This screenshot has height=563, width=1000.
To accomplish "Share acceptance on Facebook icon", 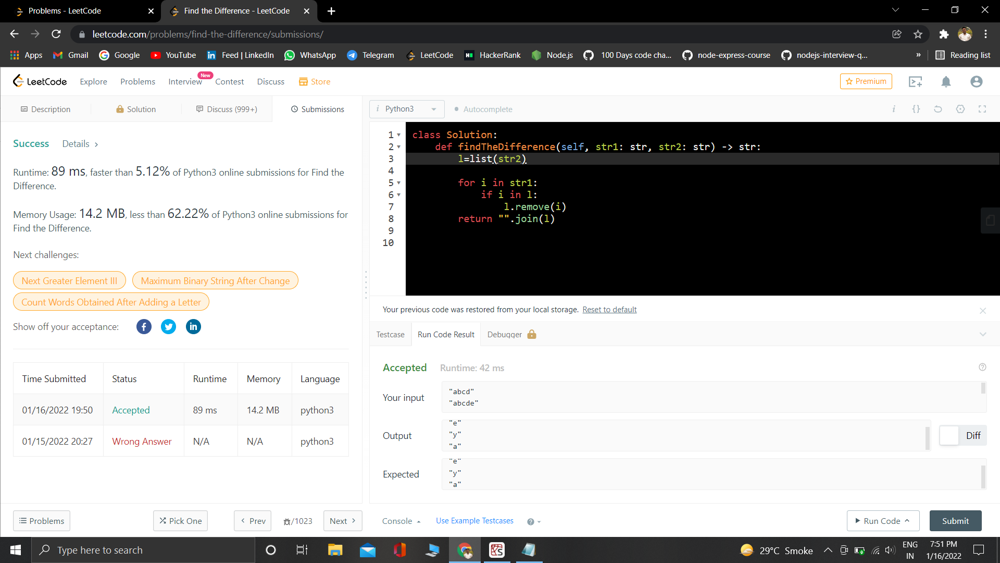I will click(x=144, y=327).
